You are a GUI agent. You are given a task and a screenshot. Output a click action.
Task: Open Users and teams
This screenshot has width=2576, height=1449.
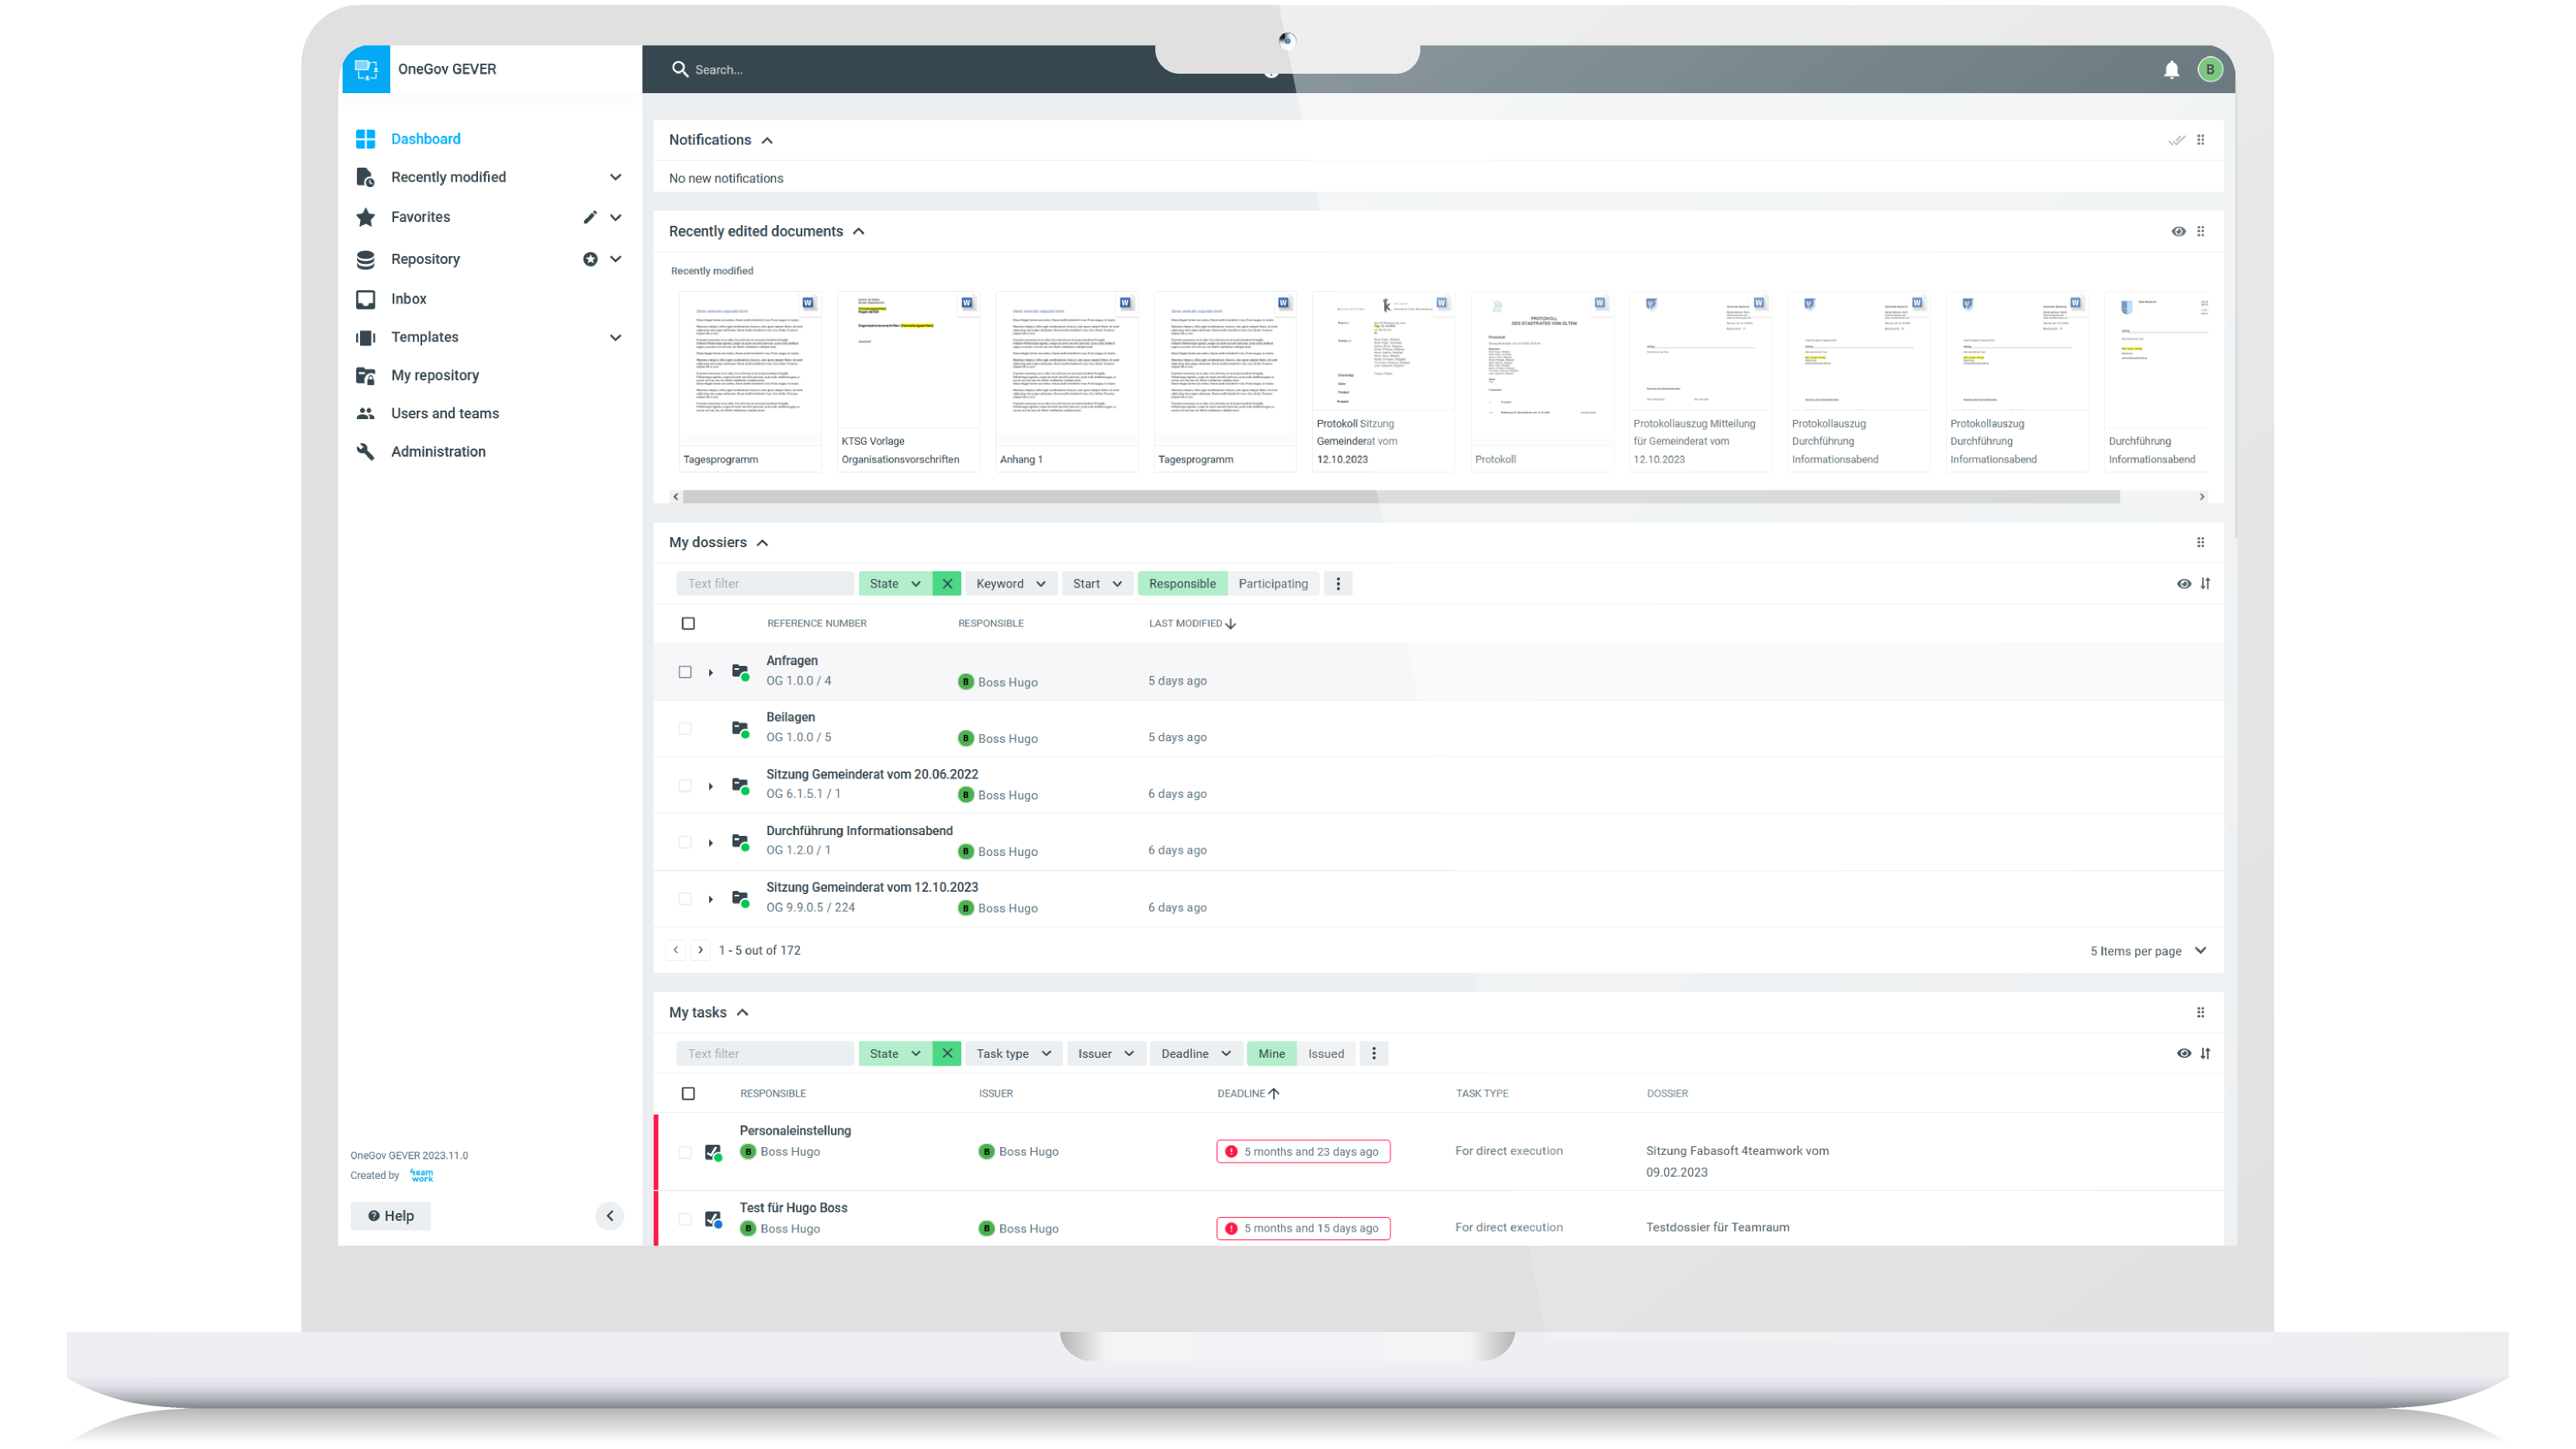[x=444, y=413]
